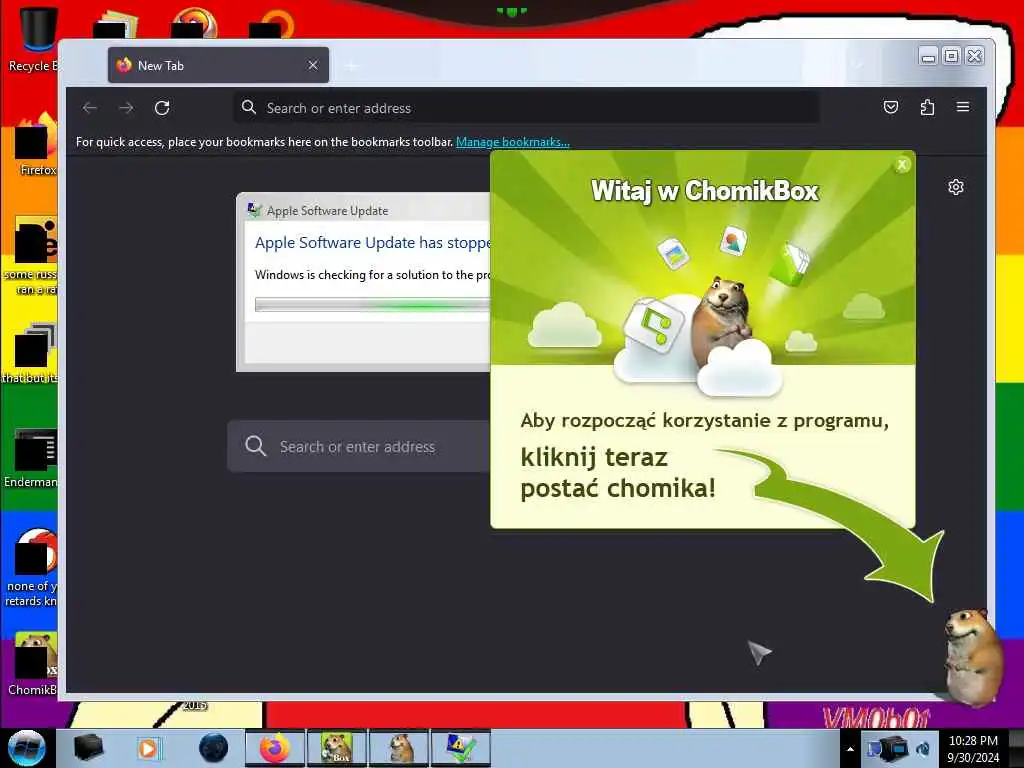Viewport: 1024px width, 768px height.
Task: Select the 'some russ' desktop icon
Action: 31,256
